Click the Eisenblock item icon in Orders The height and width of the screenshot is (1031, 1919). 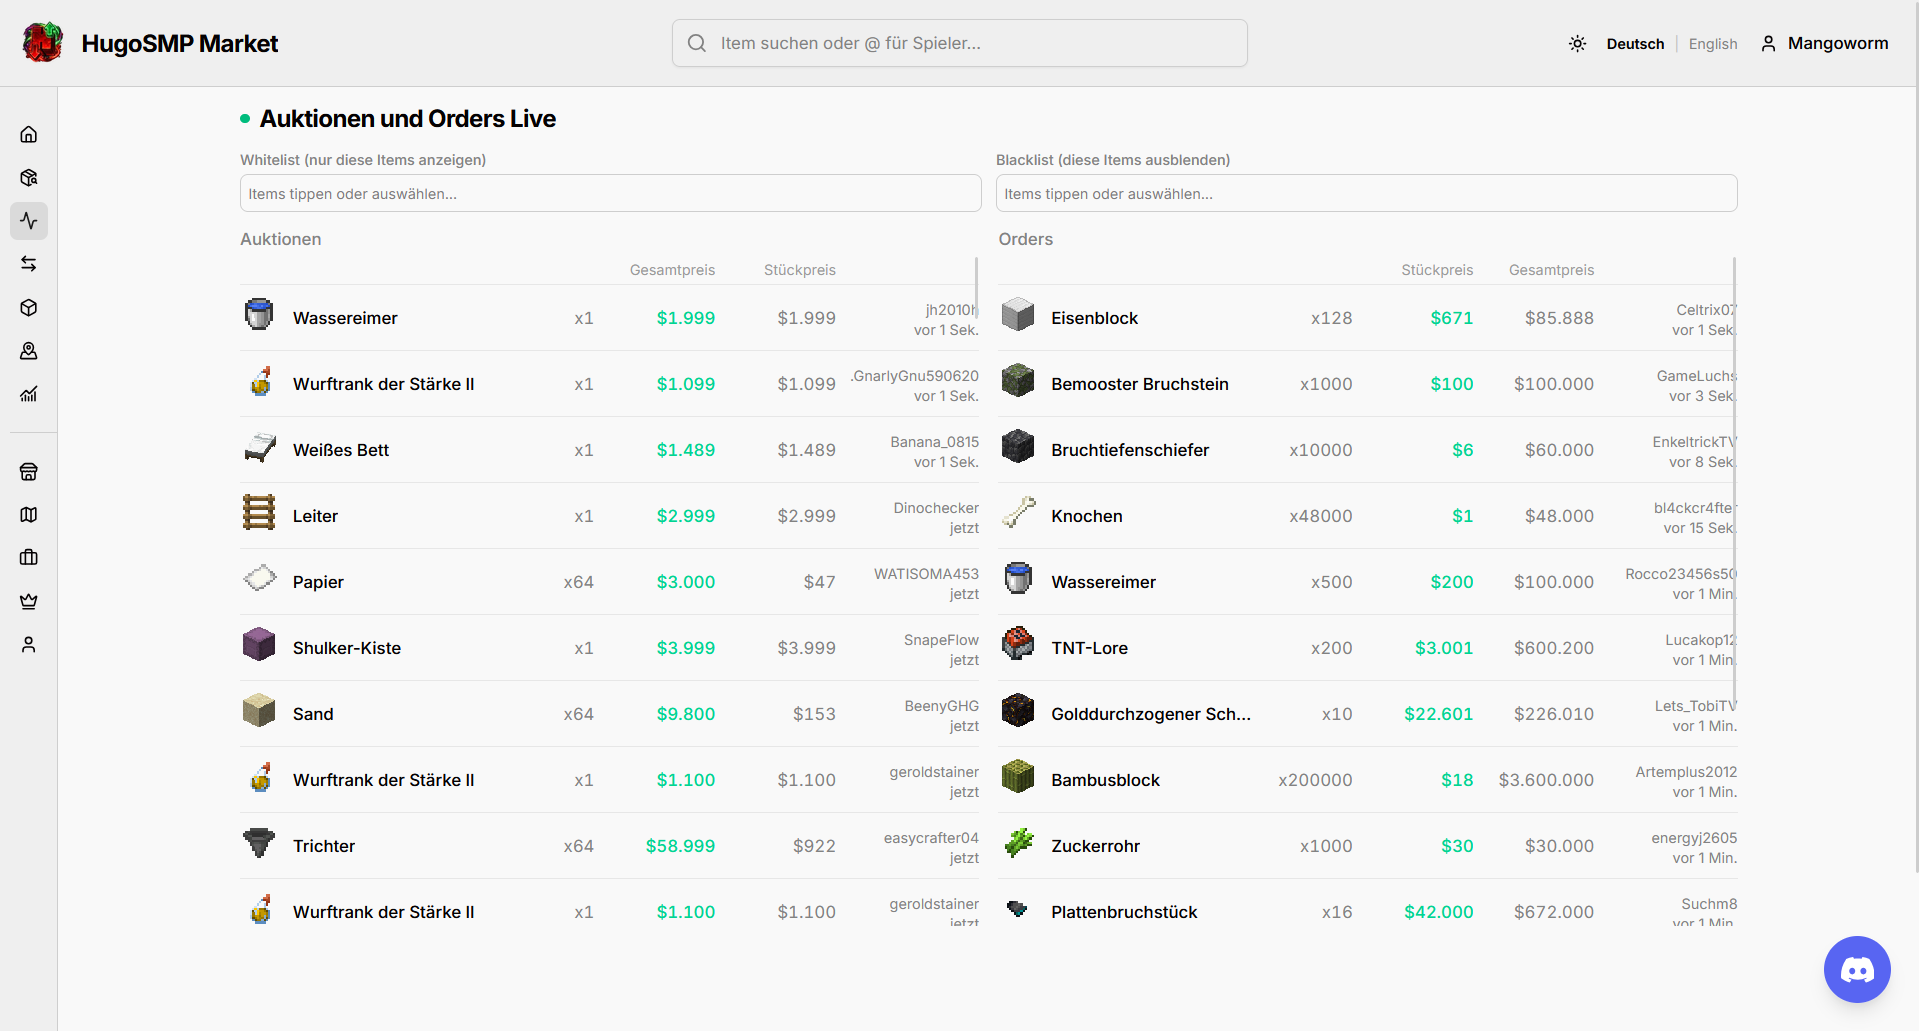1018,314
